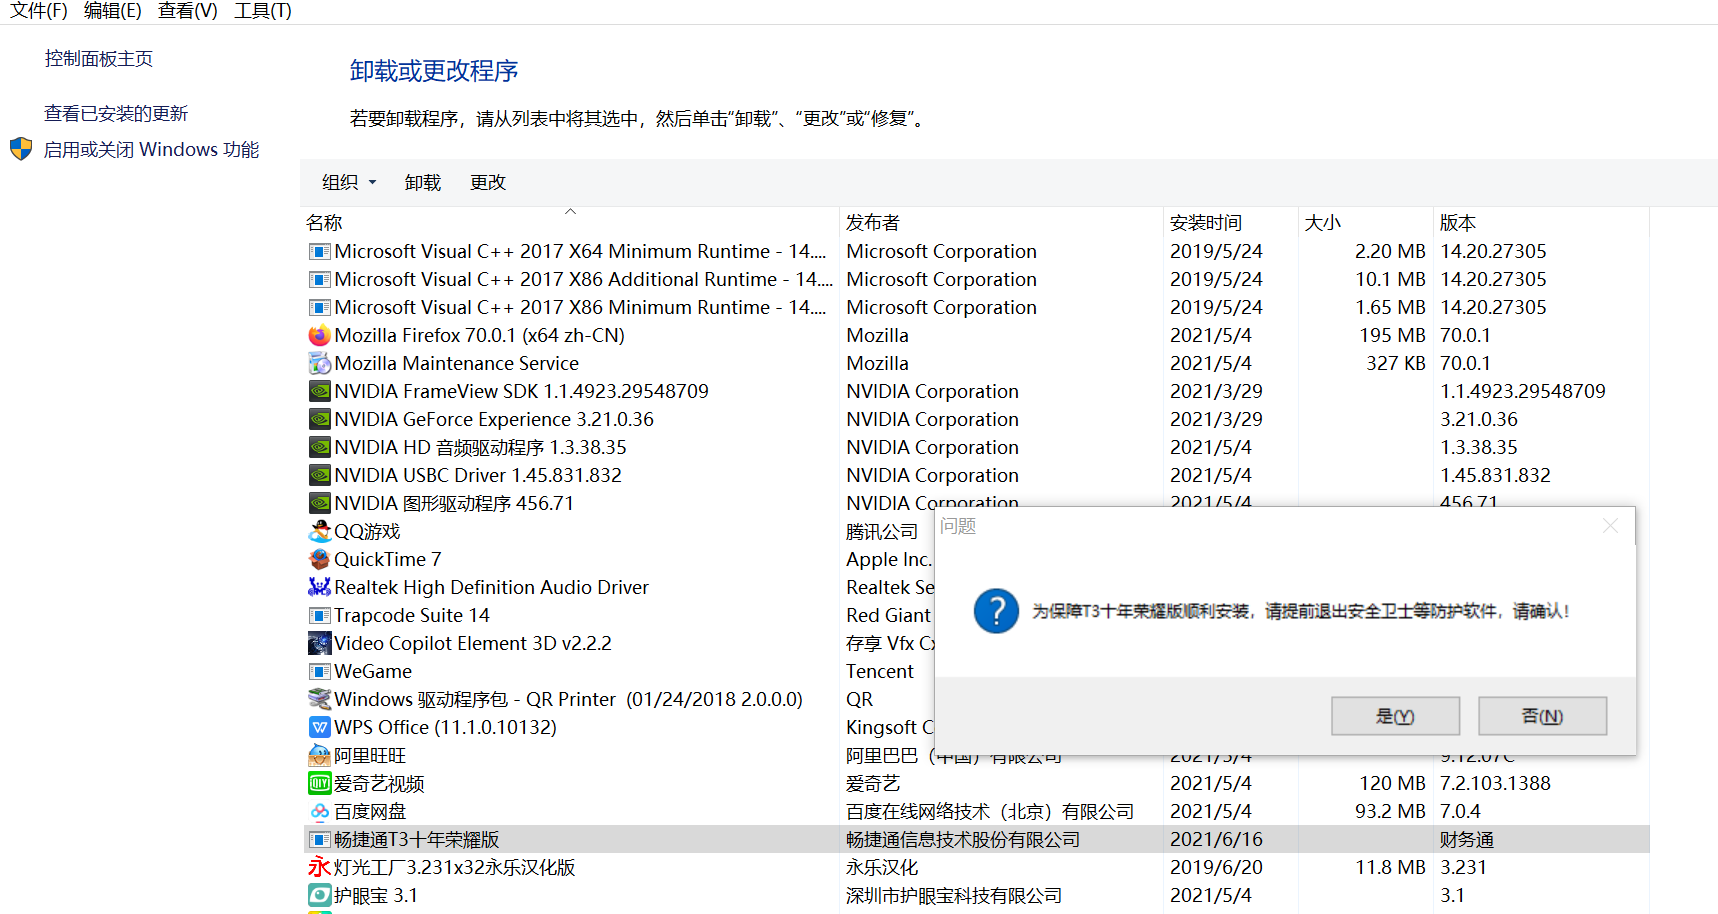The width and height of the screenshot is (1718, 914).
Task: Click the 卸载 toolbar button
Action: tap(423, 182)
